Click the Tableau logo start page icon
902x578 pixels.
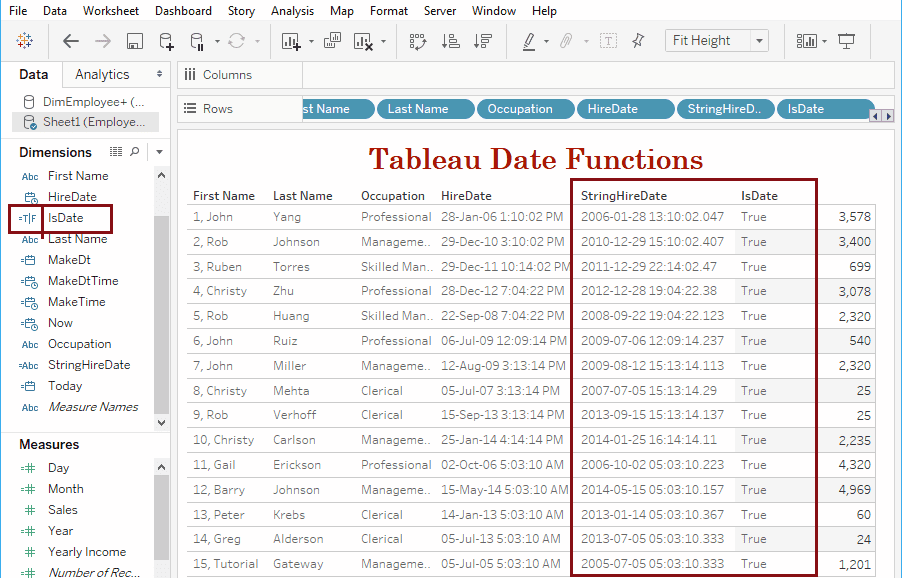click(25, 41)
